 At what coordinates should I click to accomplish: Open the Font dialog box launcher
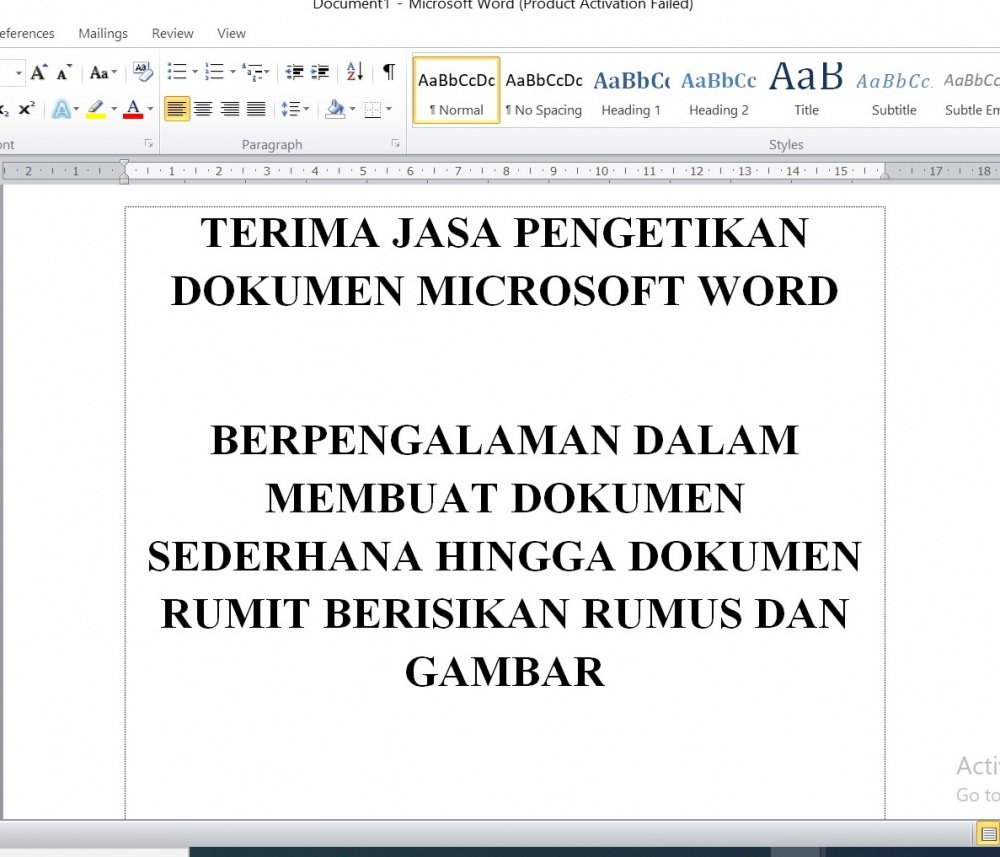(x=149, y=144)
